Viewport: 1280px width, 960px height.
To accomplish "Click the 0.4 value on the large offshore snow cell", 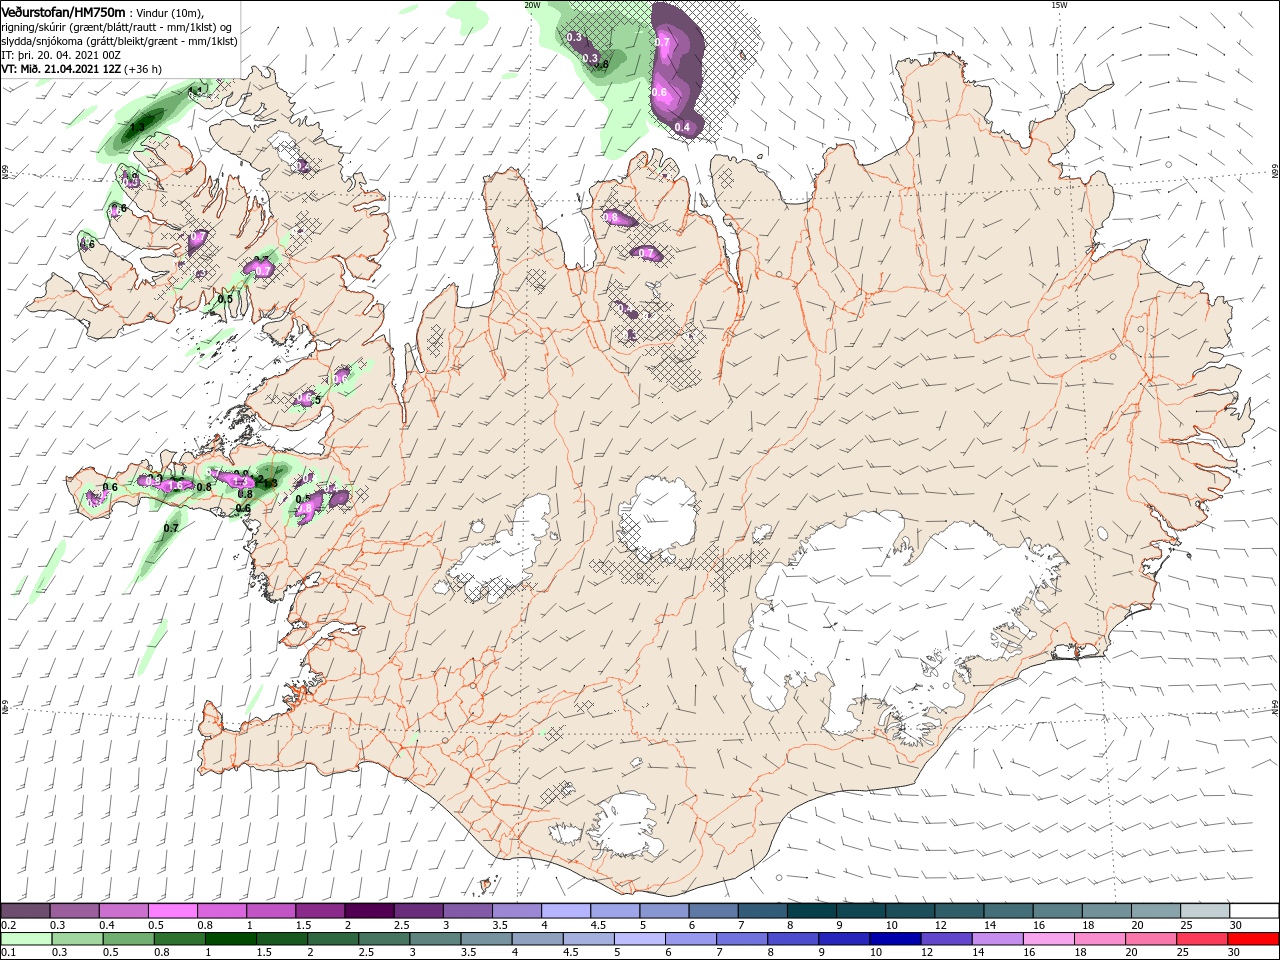I will coord(682,127).
